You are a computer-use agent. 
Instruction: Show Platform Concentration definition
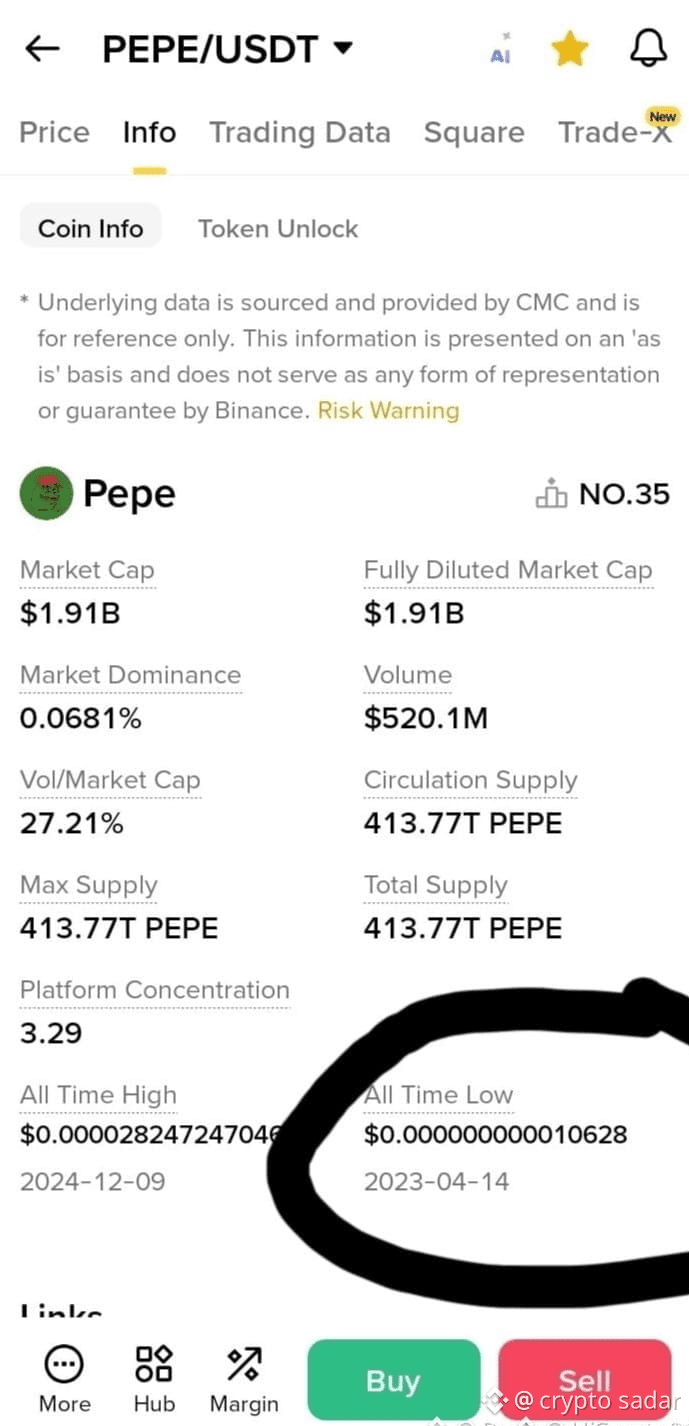(x=155, y=990)
